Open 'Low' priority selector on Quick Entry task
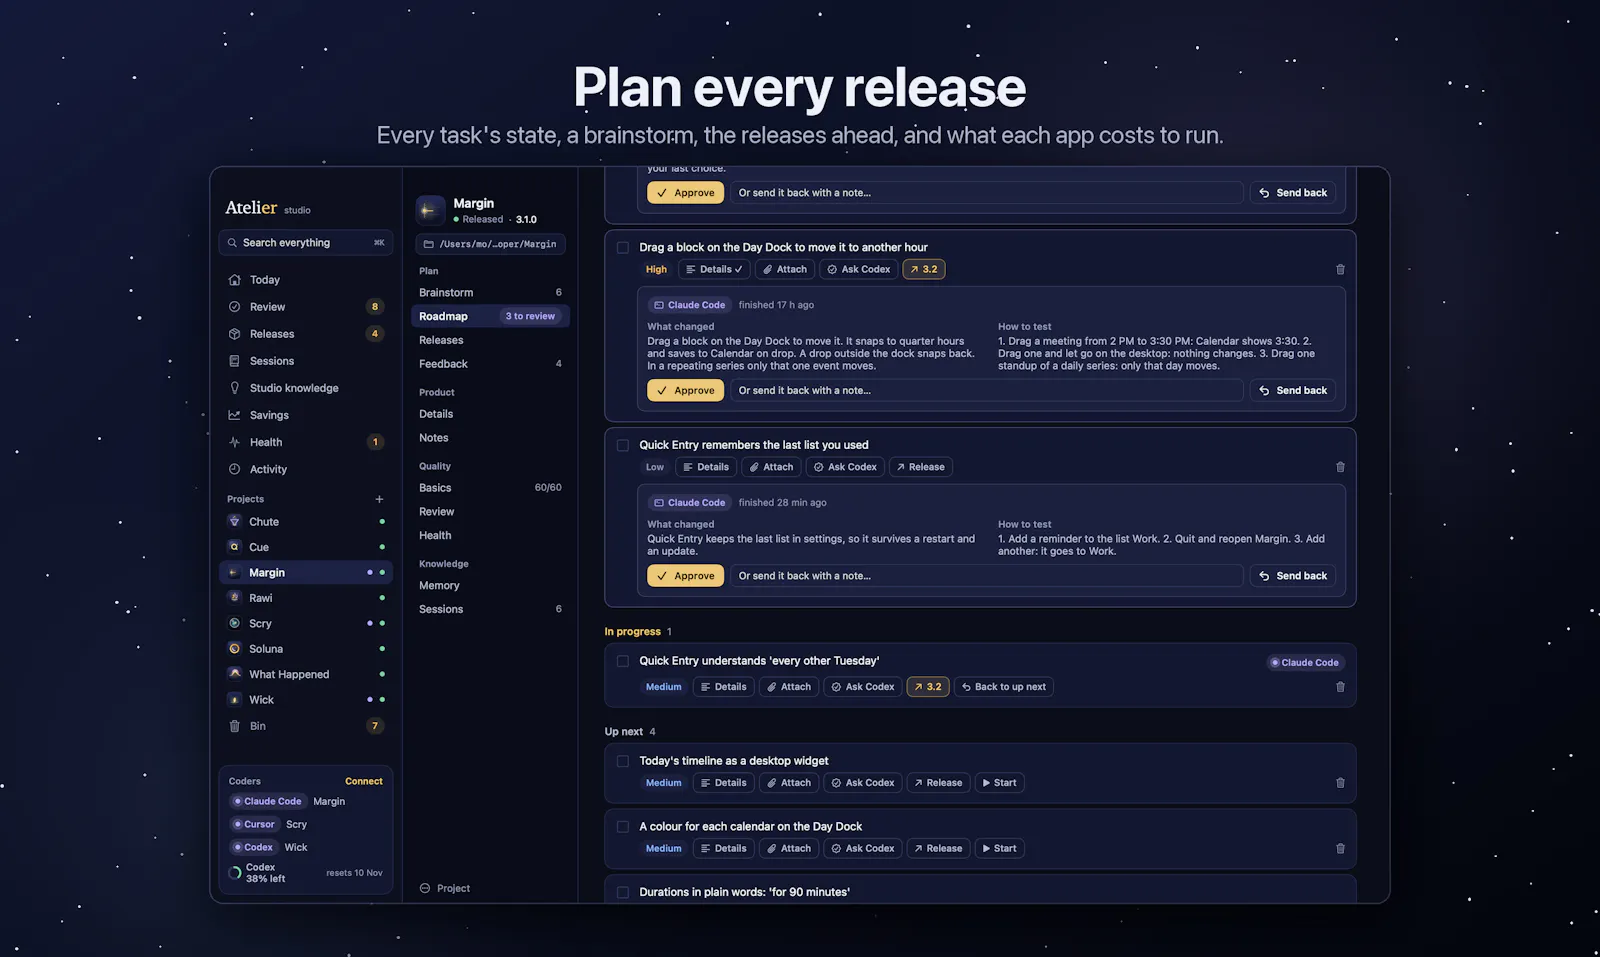Screen dimensions: 1600x957 (655, 467)
